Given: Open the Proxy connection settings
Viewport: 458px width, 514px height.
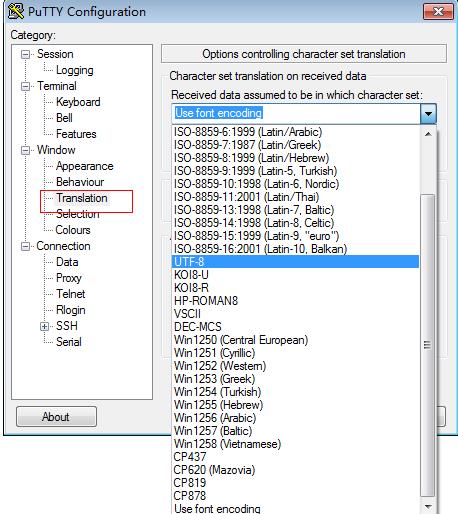Looking at the screenshot, I should pyautogui.click(x=69, y=278).
